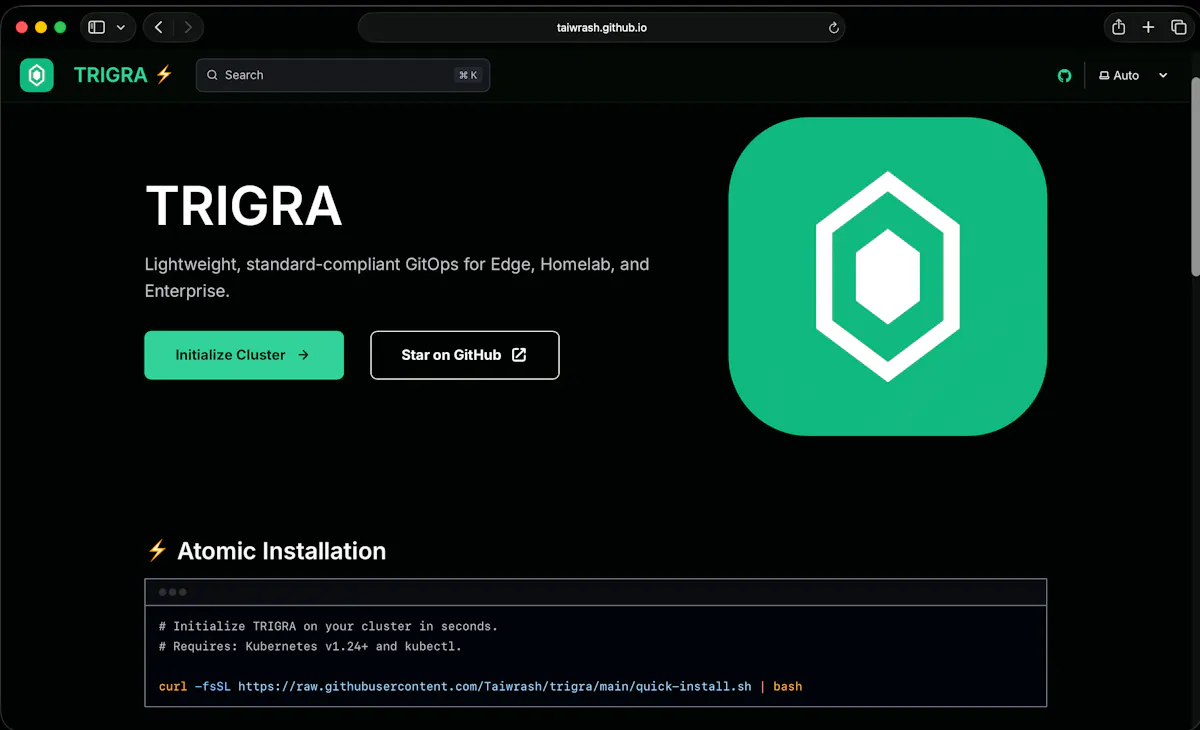Go back with the browser back arrow
The height and width of the screenshot is (730, 1200).
click(x=159, y=27)
